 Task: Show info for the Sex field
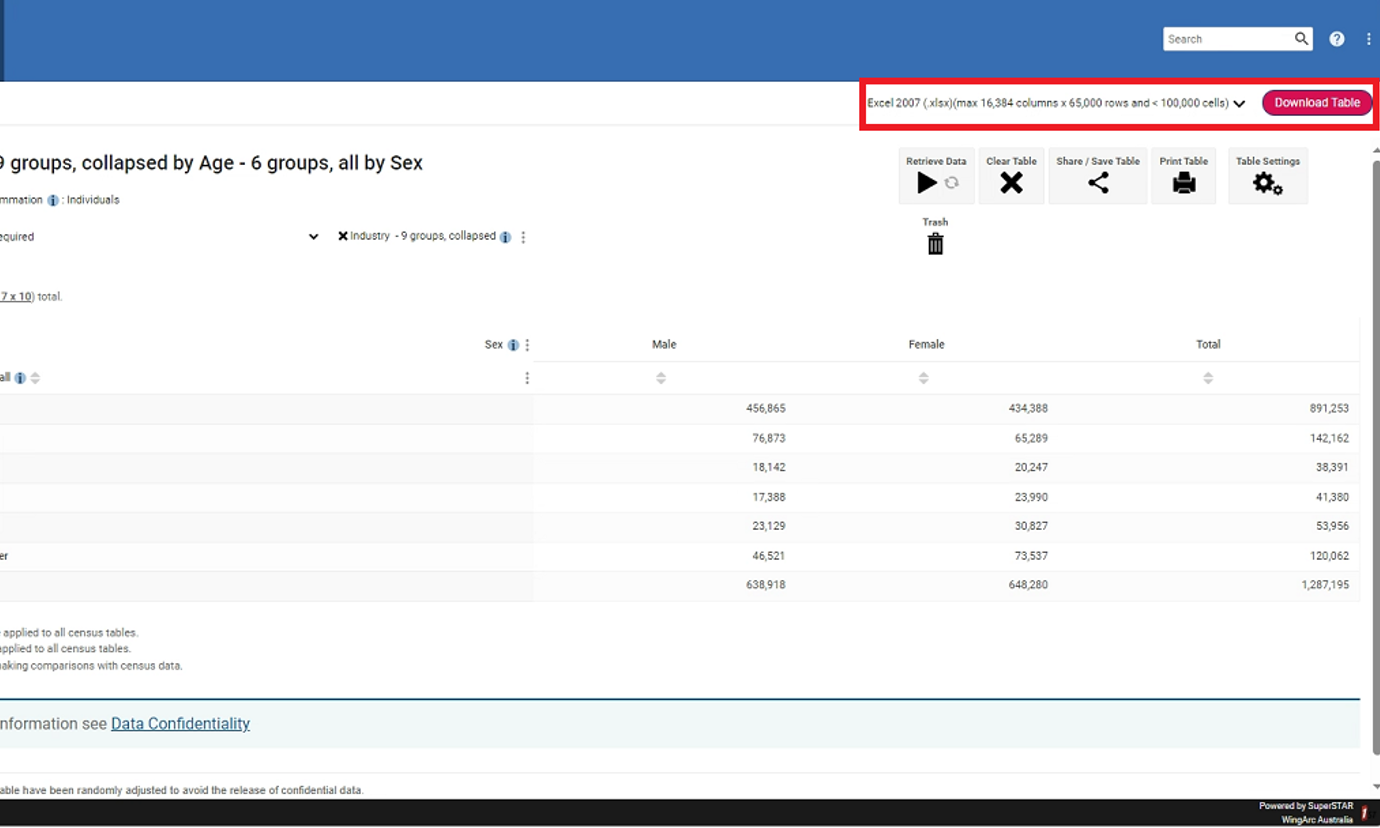coord(513,345)
